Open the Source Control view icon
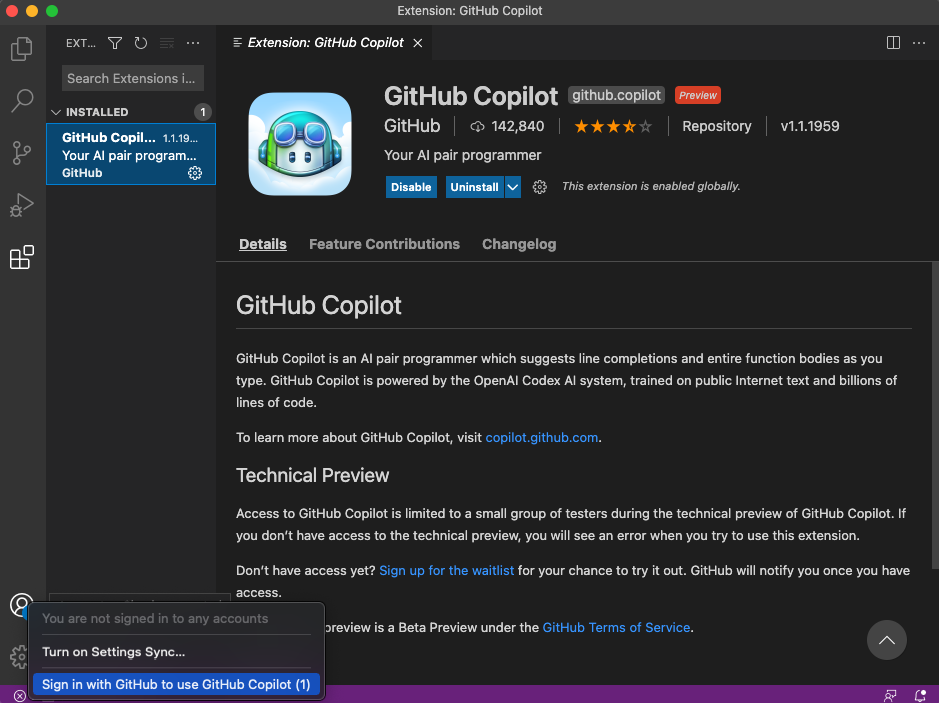Viewport: 939px width, 703px height. tap(22, 153)
